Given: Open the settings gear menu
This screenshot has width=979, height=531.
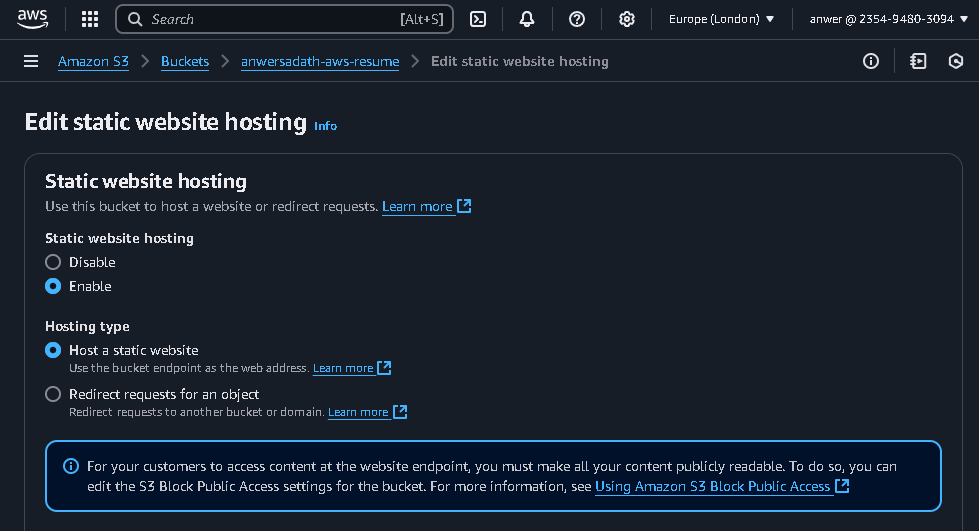Looking at the screenshot, I should click(627, 19).
